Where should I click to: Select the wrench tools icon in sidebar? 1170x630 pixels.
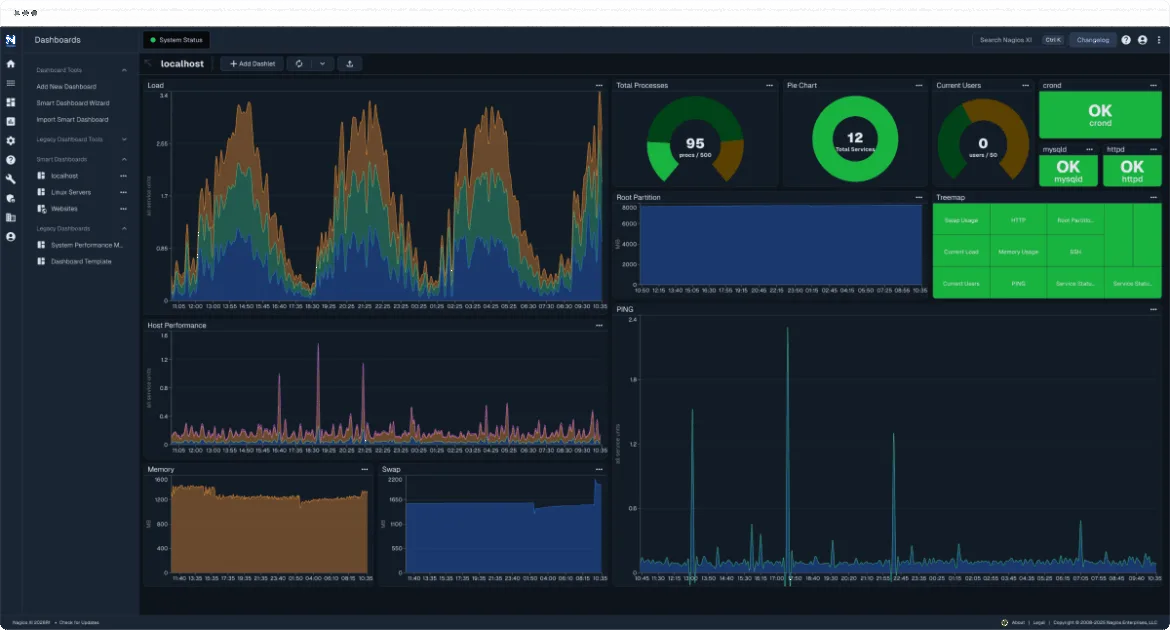[x=10, y=176]
